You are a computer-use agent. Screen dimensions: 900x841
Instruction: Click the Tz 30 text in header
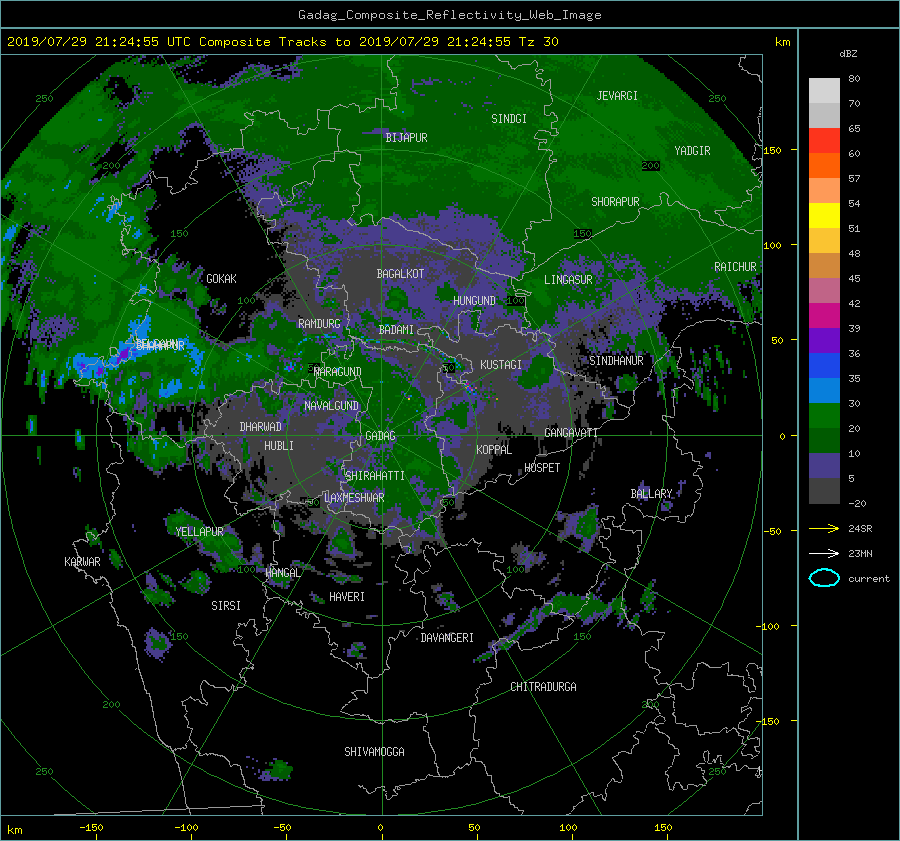pos(539,42)
